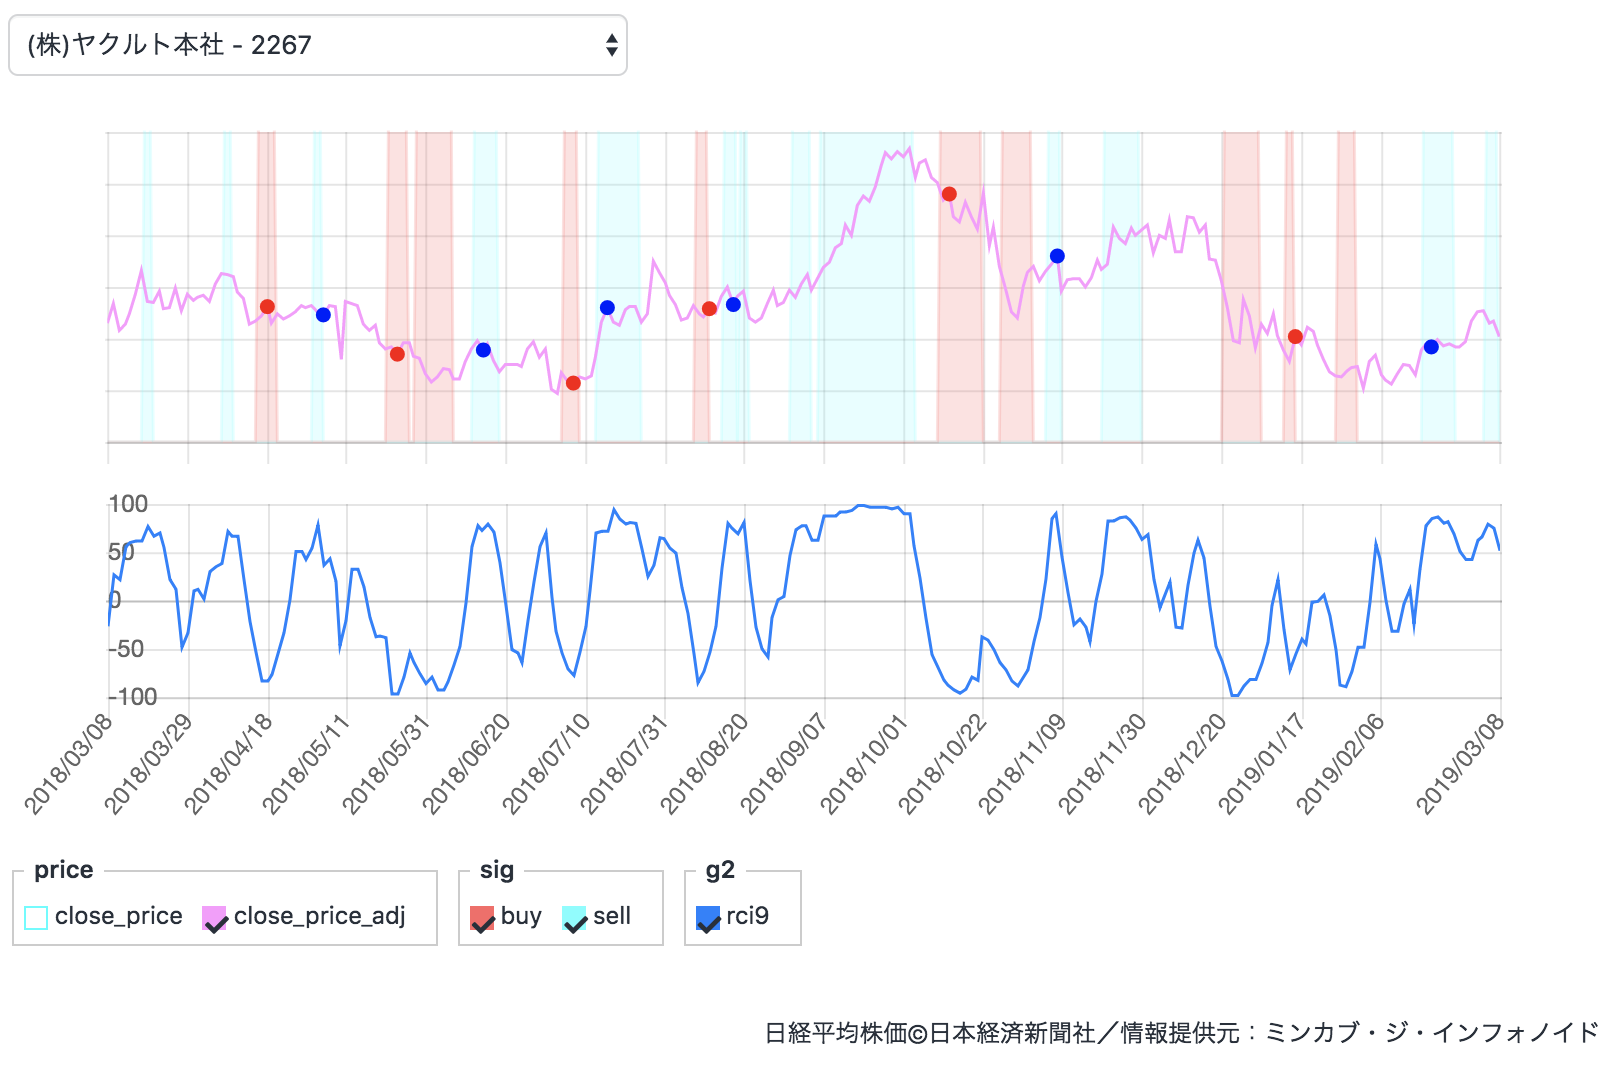Click the 2018/10/01 date axis label
1602x1076 pixels.
pyautogui.click(x=864, y=766)
